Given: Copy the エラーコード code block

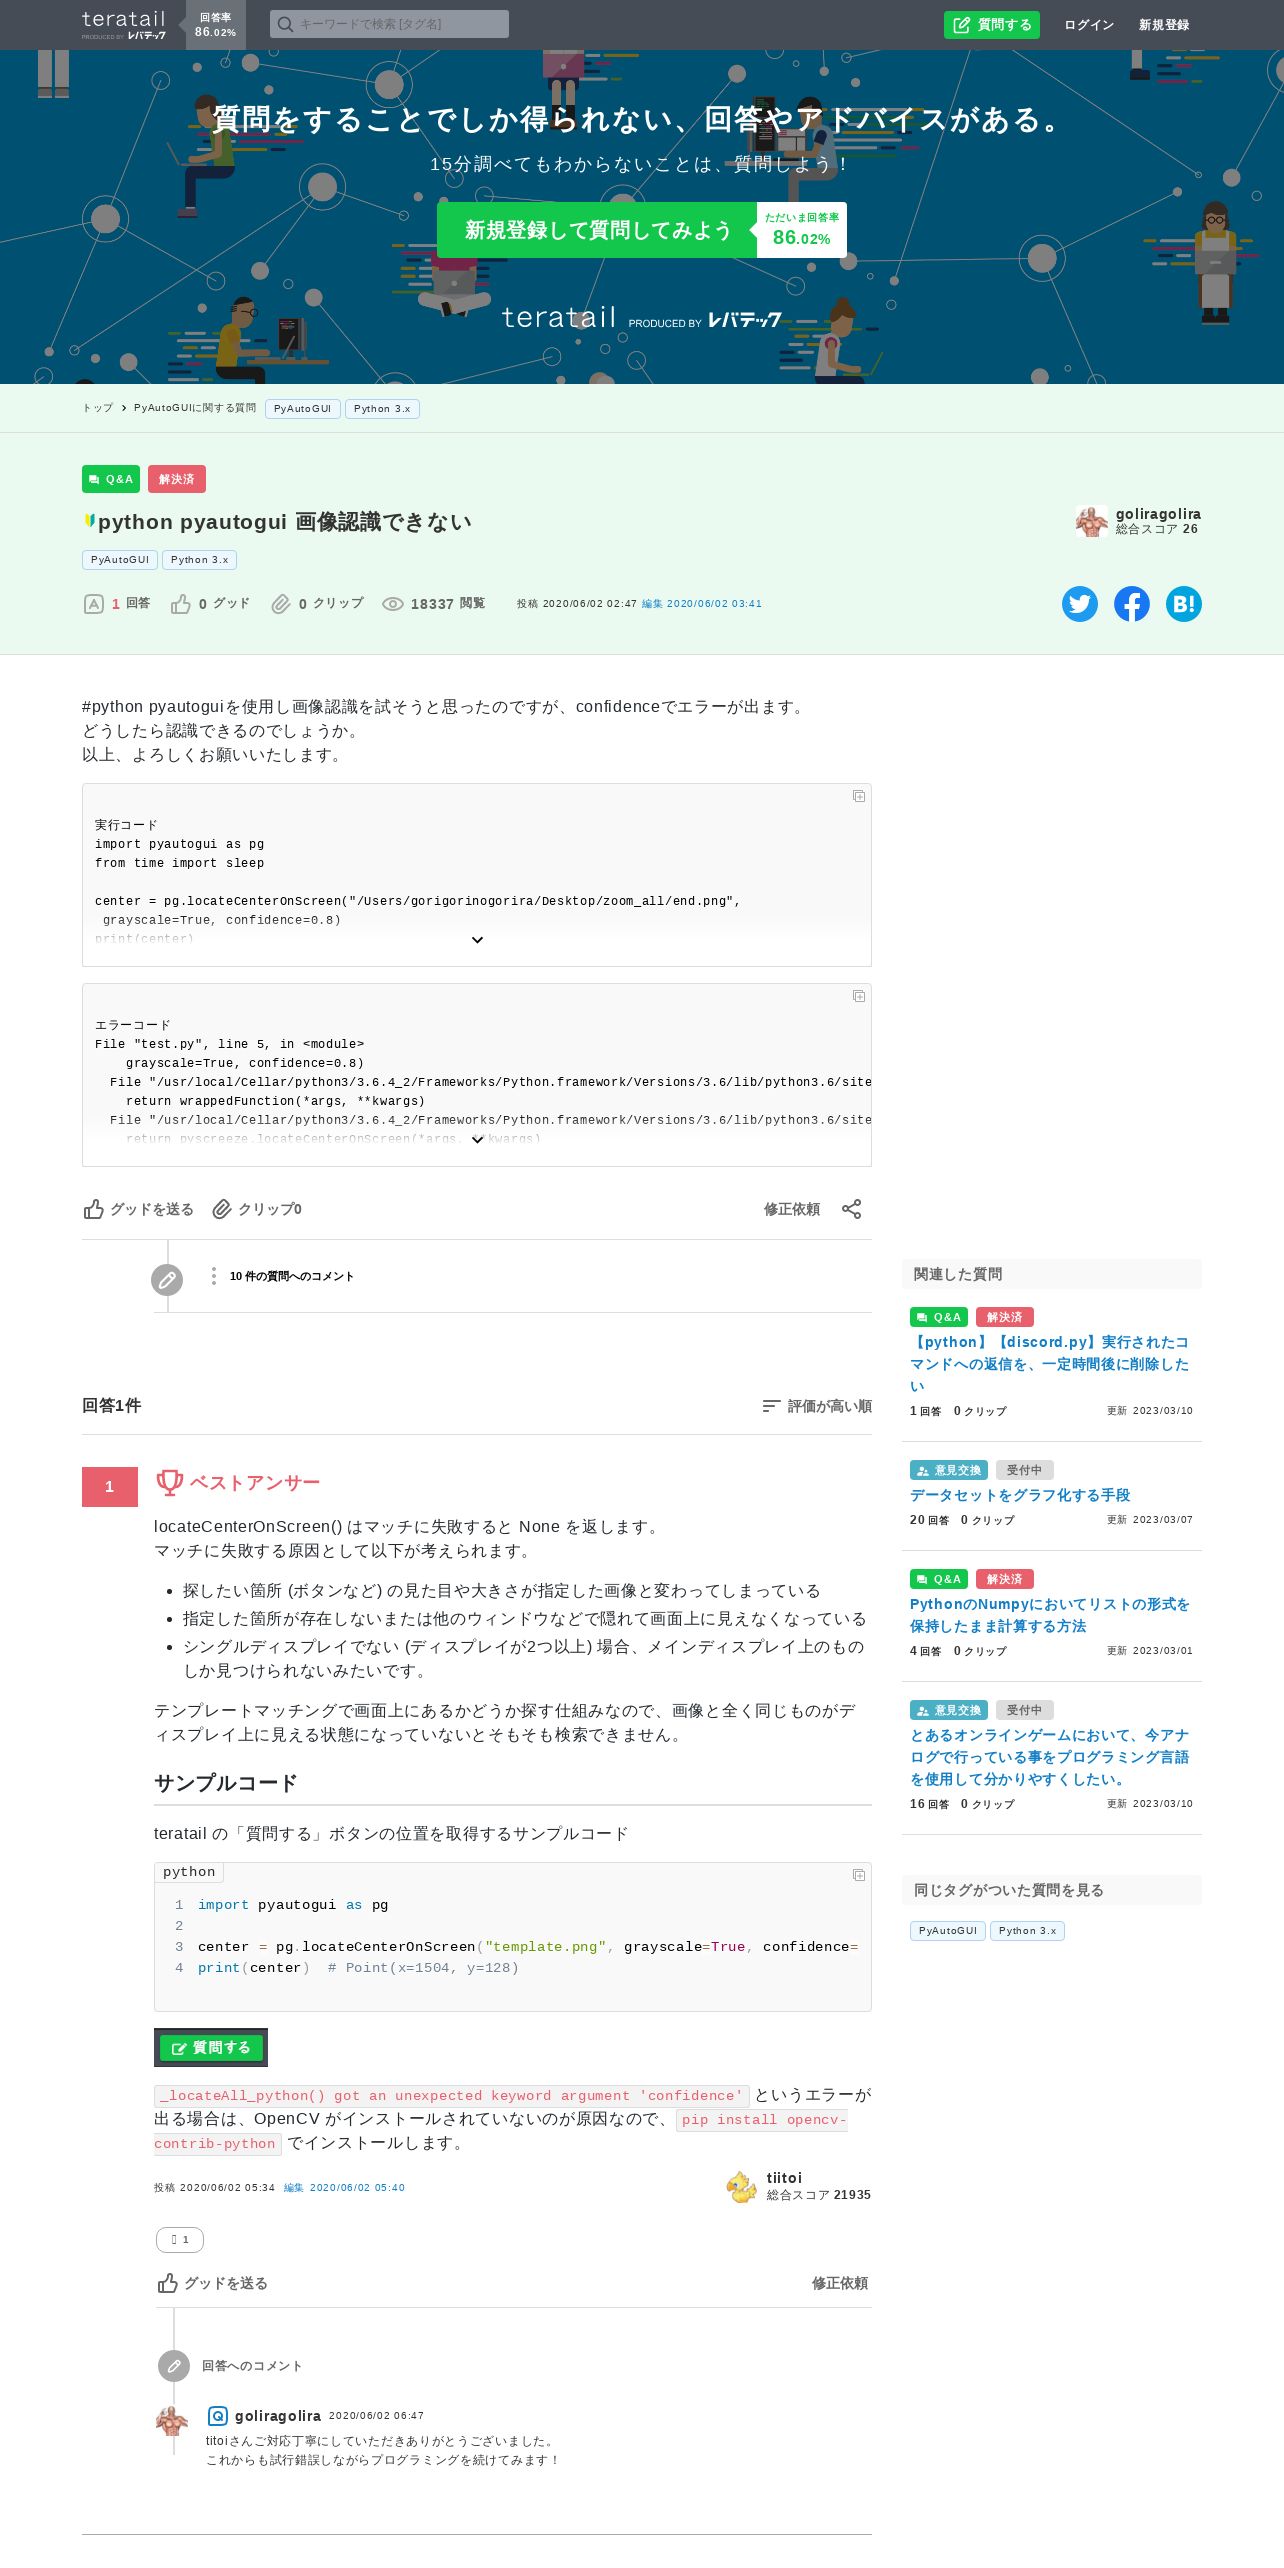Looking at the screenshot, I should pyautogui.click(x=859, y=996).
